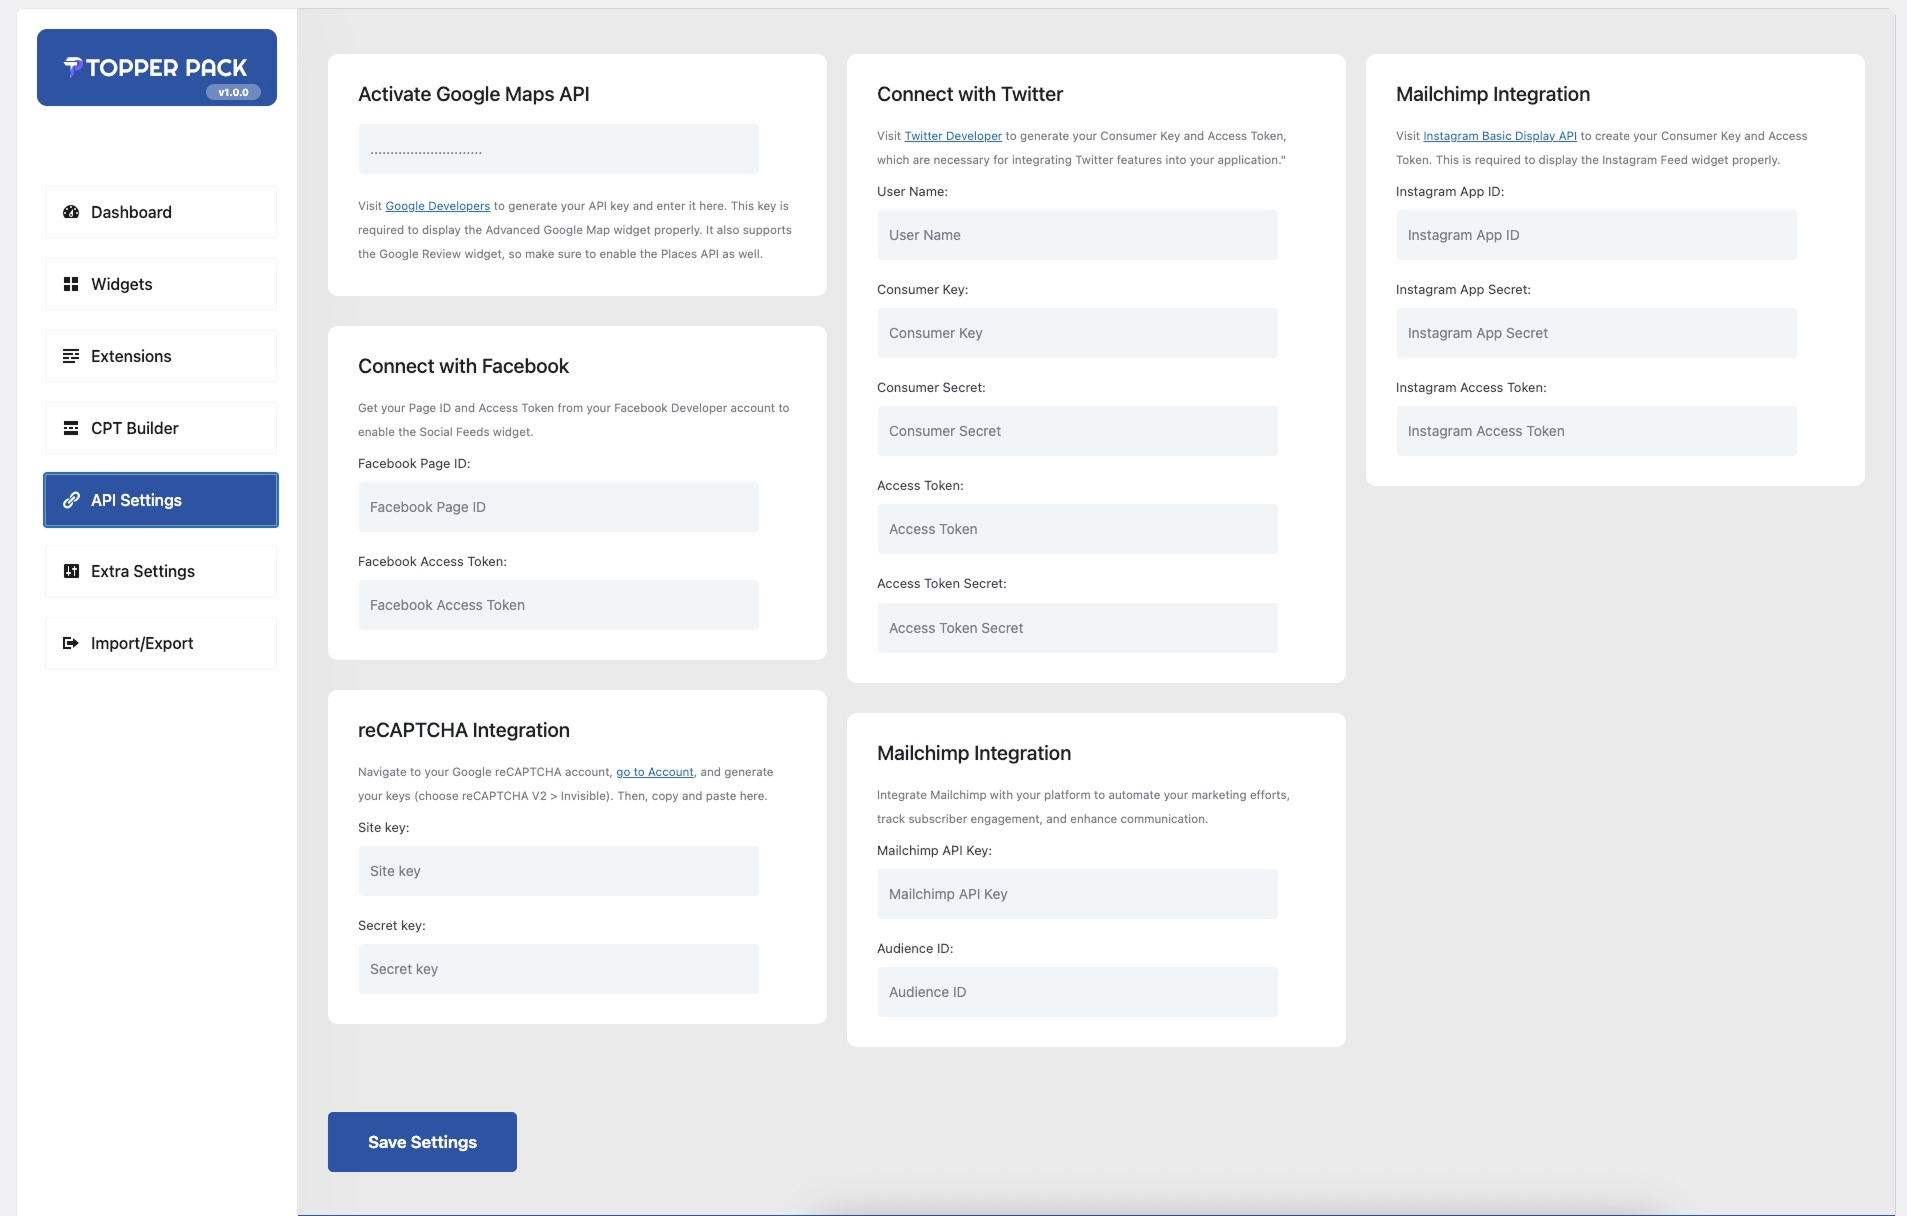This screenshot has width=1907, height=1216.
Task: Click the Topper Pack logo
Action: coord(156,67)
